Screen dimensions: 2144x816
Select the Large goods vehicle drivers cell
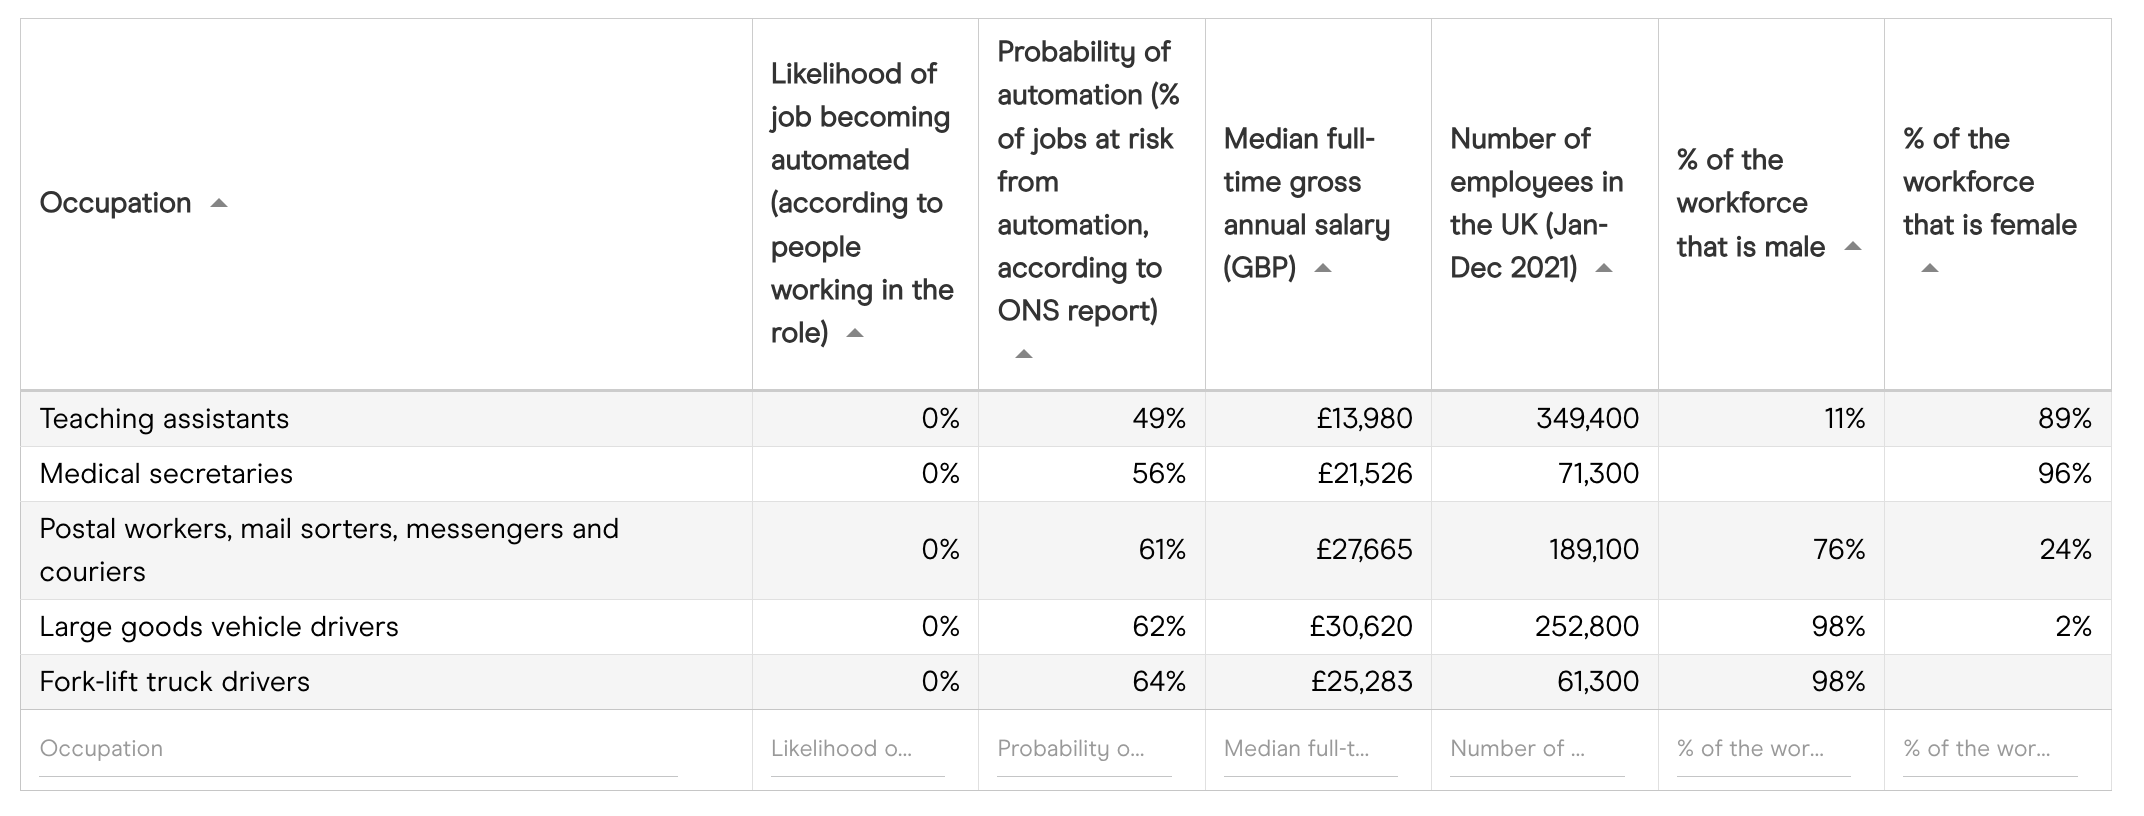point(219,627)
